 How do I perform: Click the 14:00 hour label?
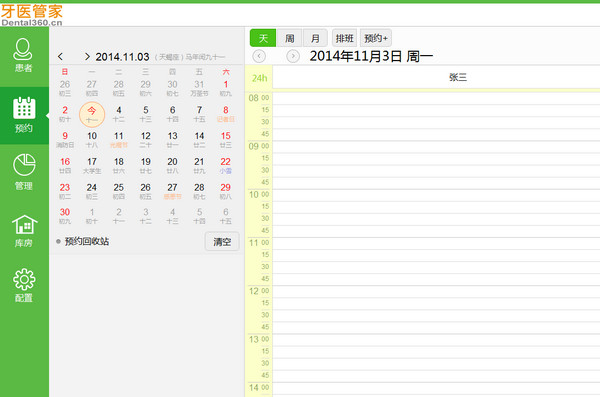[259, 387]
